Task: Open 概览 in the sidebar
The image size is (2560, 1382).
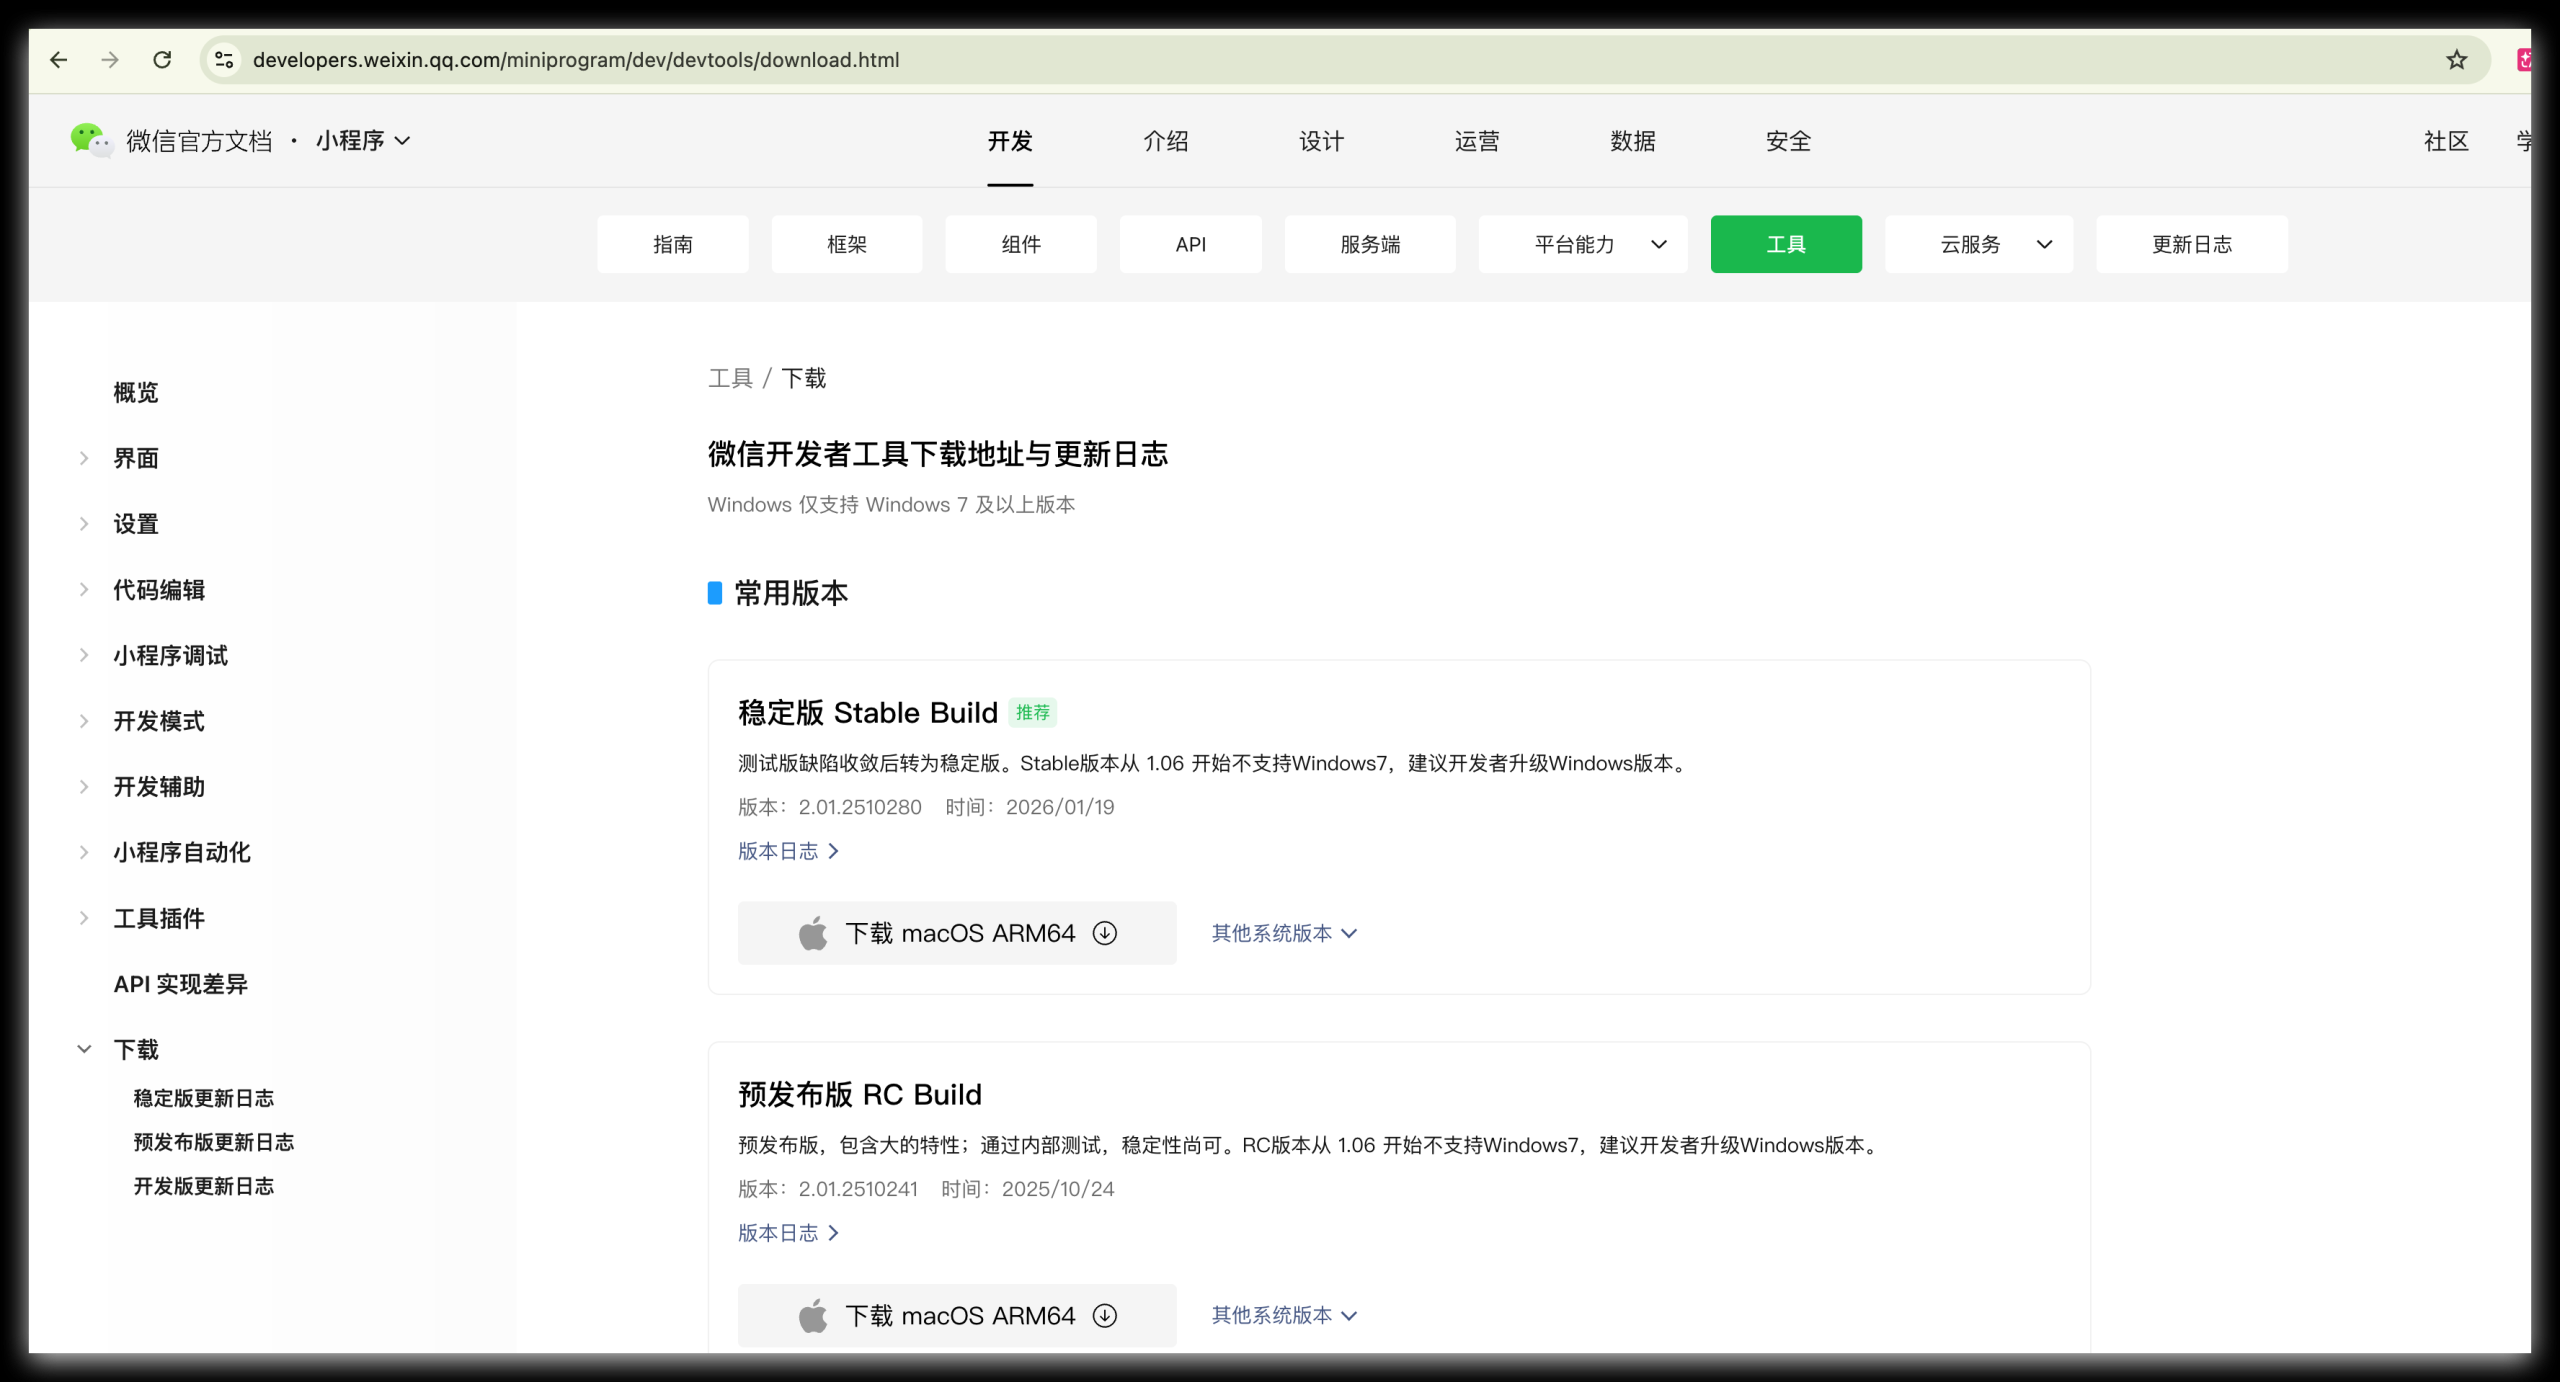Action: (136, 392)
